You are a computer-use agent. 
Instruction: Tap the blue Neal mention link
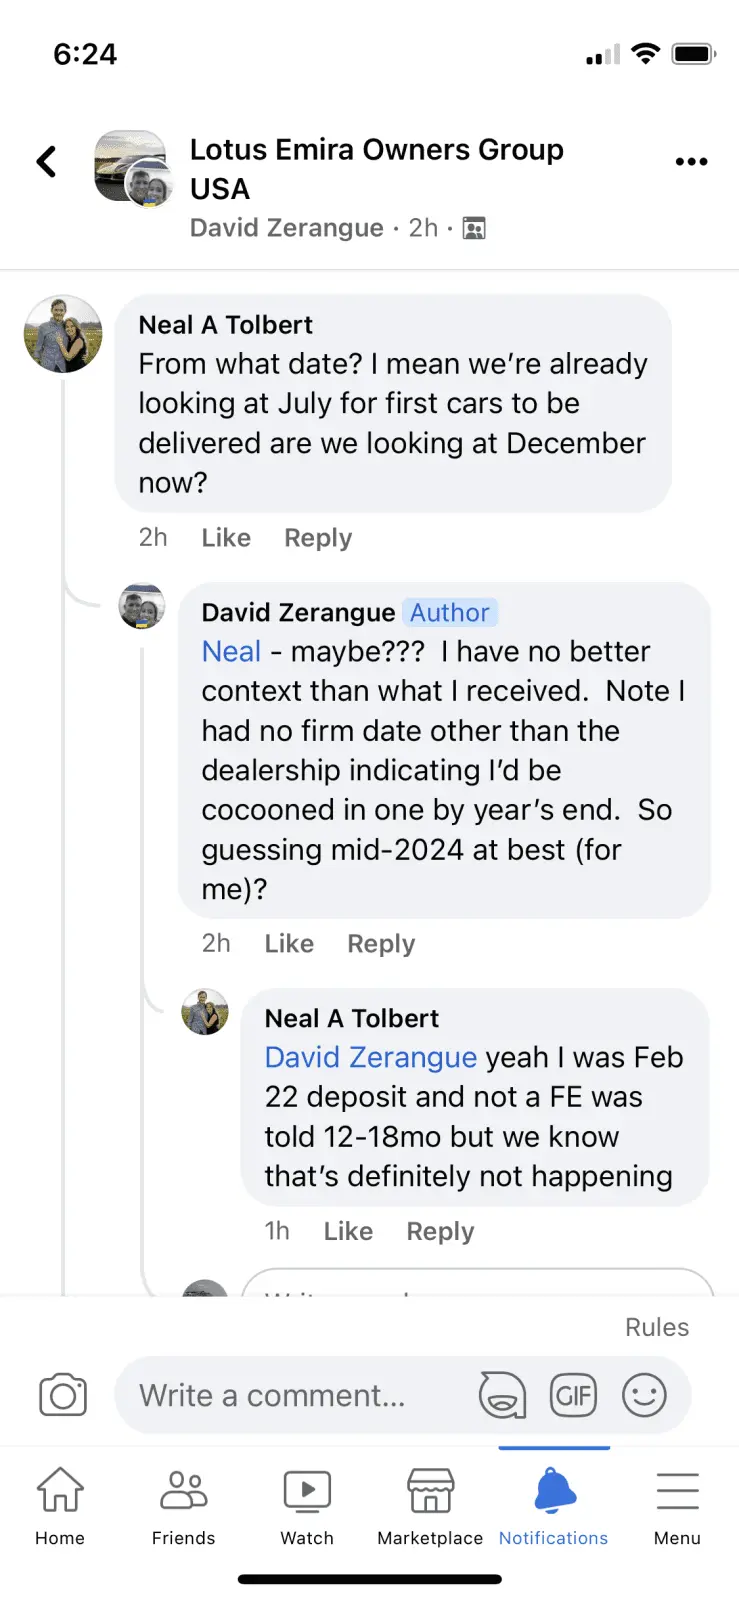coord(231,652)
